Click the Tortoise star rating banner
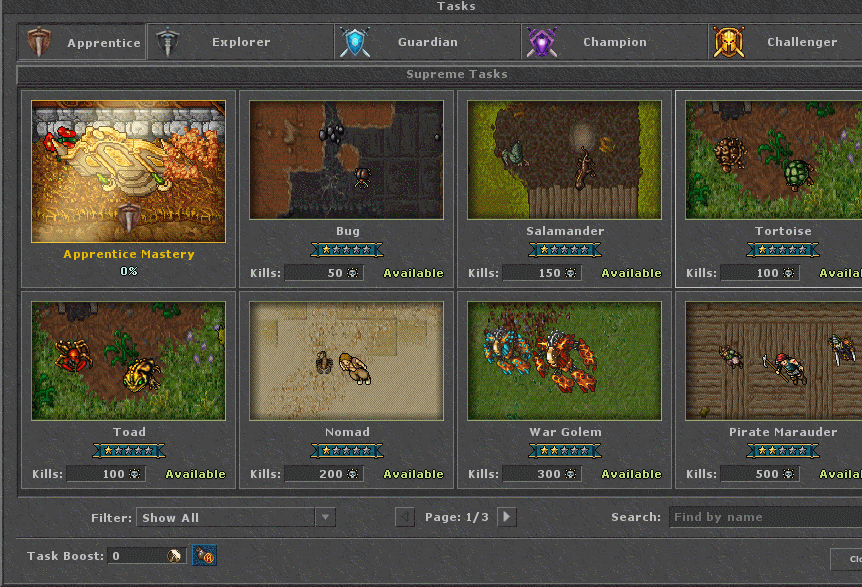Image resolution: width=862 pixels, height=587 pixels. (783, 250)
